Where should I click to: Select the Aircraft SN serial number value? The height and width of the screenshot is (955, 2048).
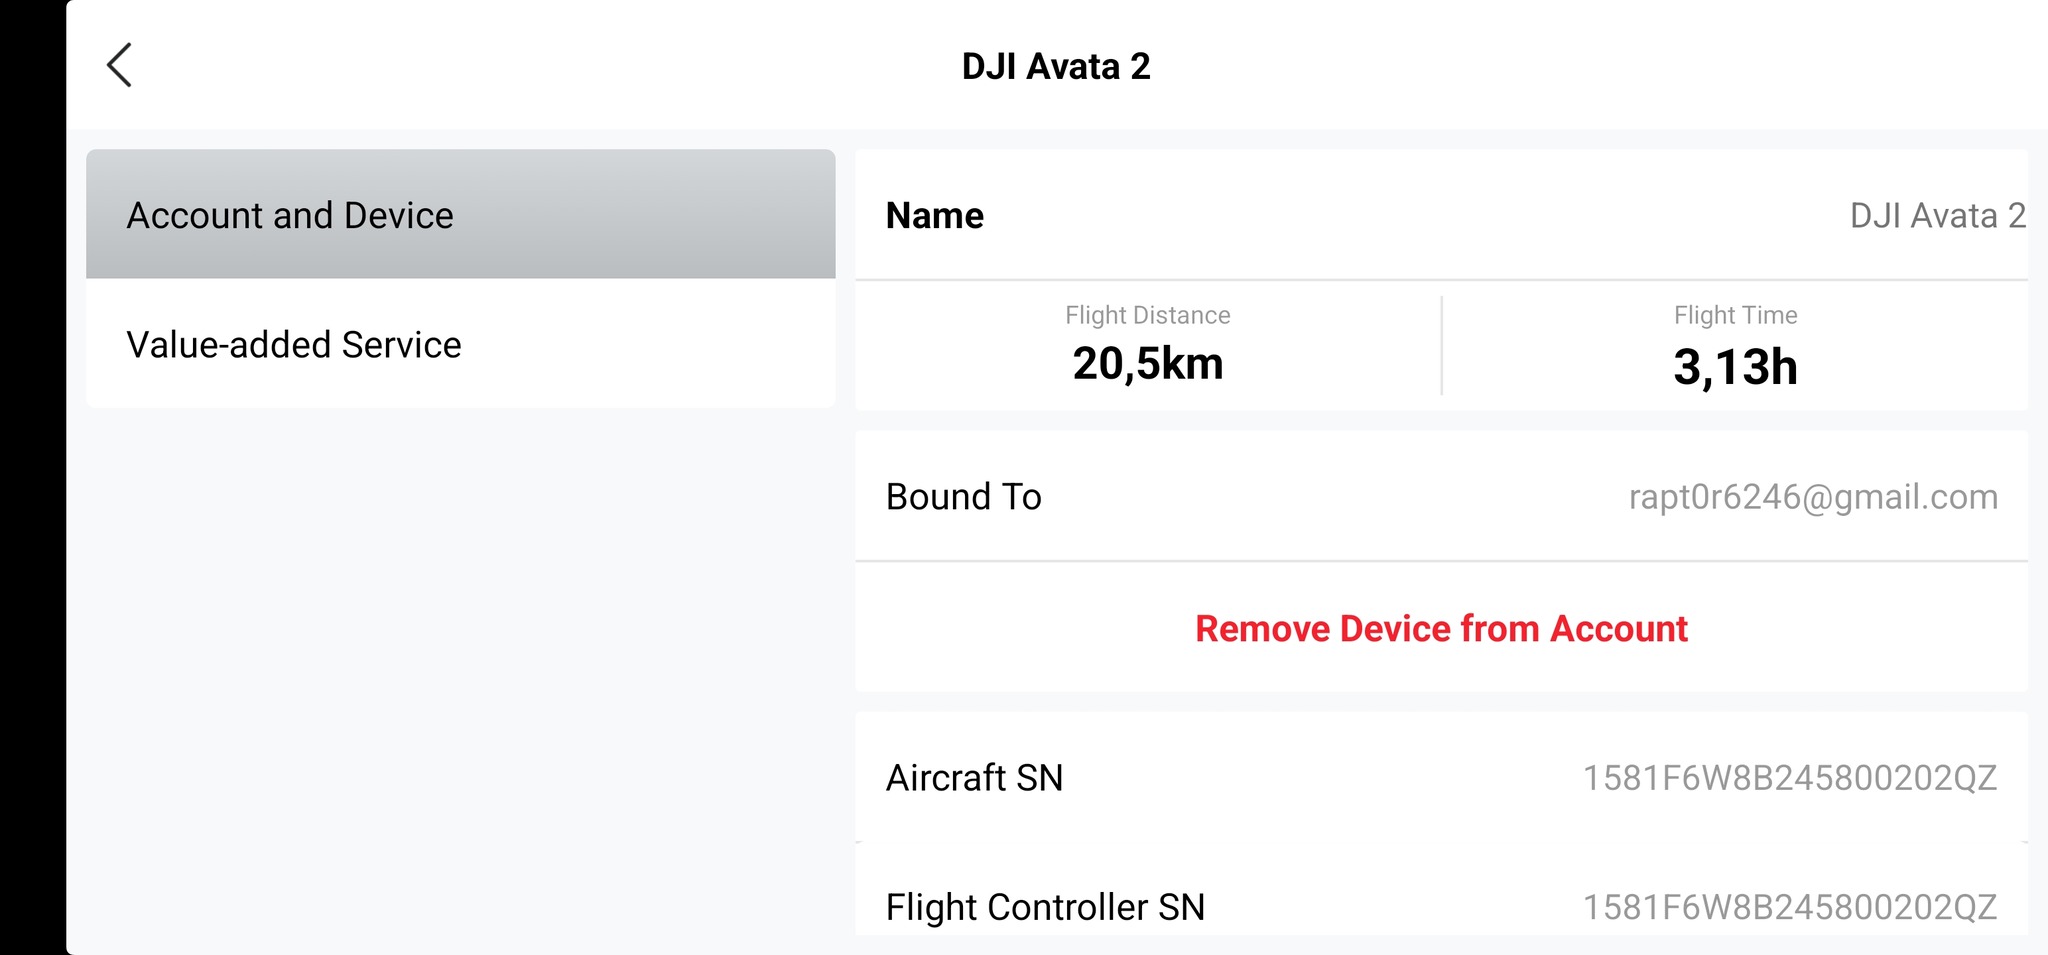point(1790,778)
